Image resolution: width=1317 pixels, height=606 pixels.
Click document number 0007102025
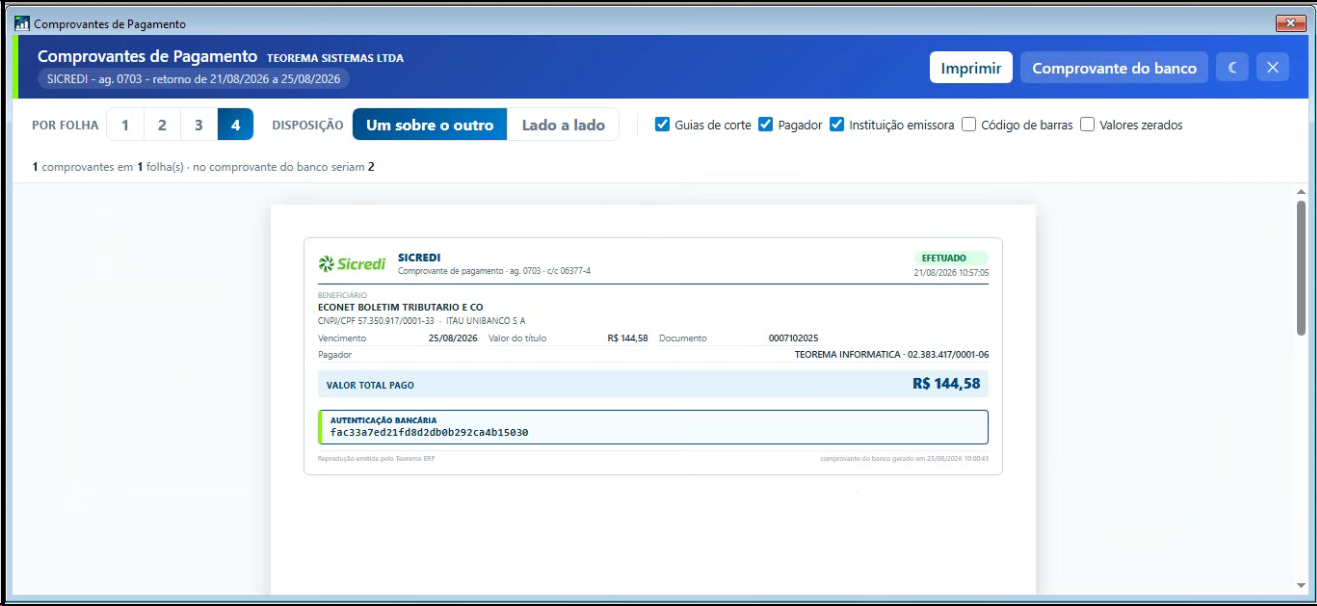click(793, 338)
